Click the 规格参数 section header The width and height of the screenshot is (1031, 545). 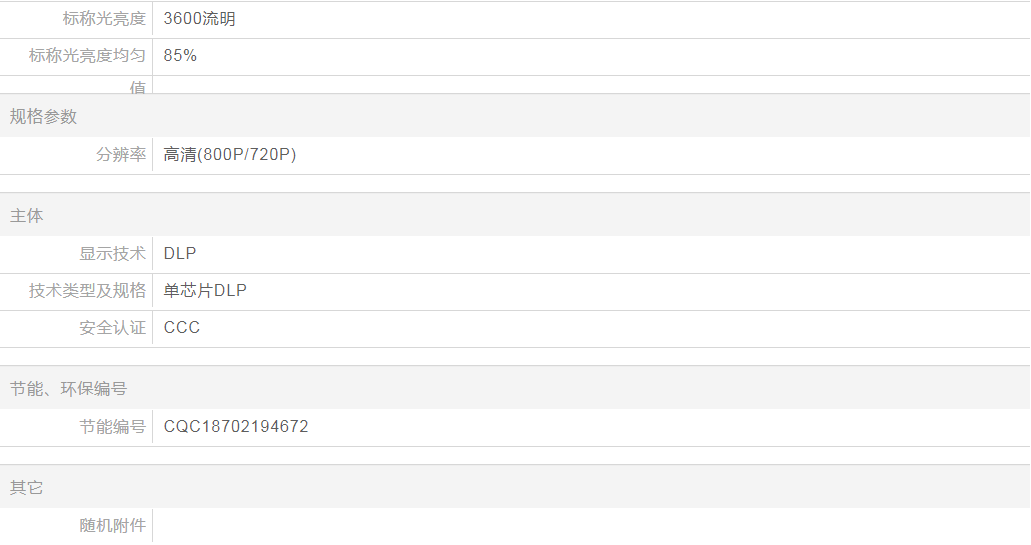tap(43, 117)
